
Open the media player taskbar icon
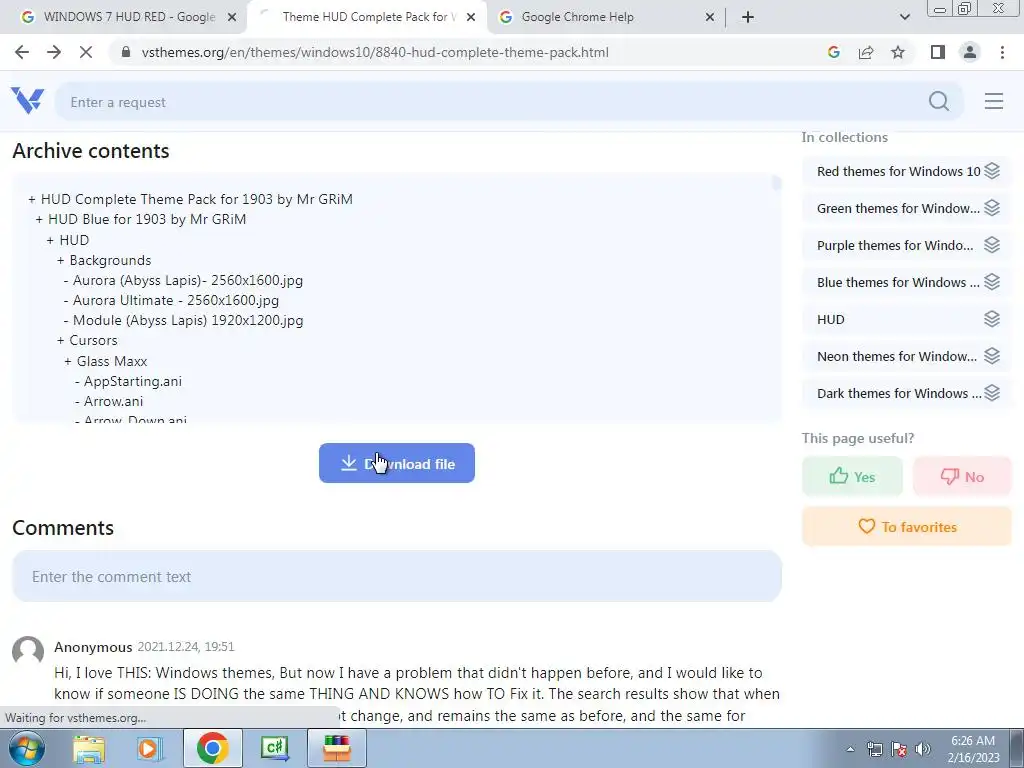pos(149,748)
